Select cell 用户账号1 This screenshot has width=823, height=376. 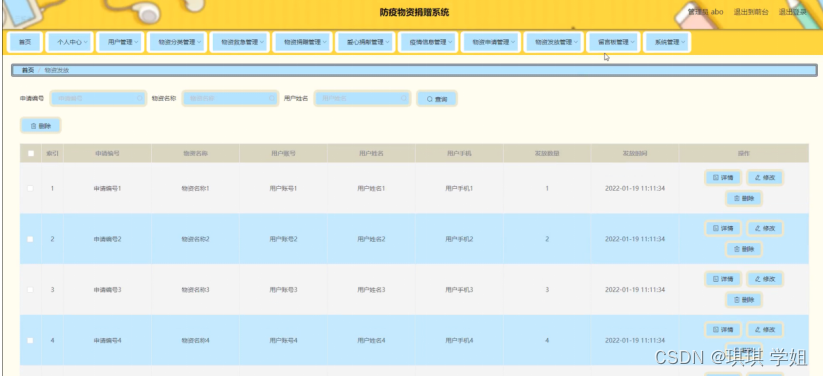click(x=283, y=188)
